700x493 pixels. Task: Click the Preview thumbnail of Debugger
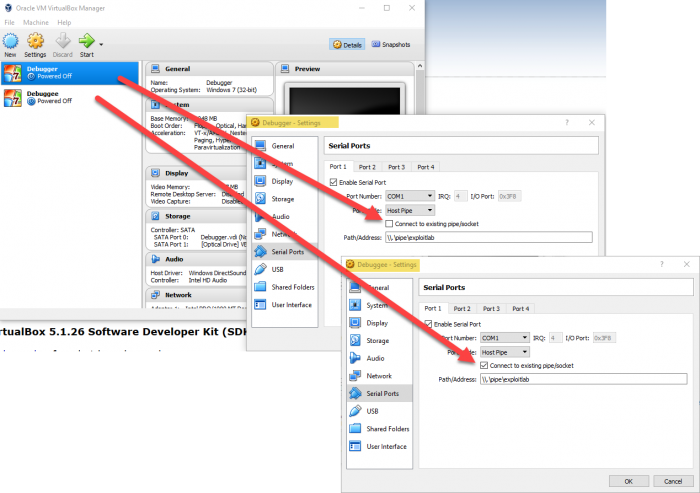pyautogui.click(x=345, y=100)
